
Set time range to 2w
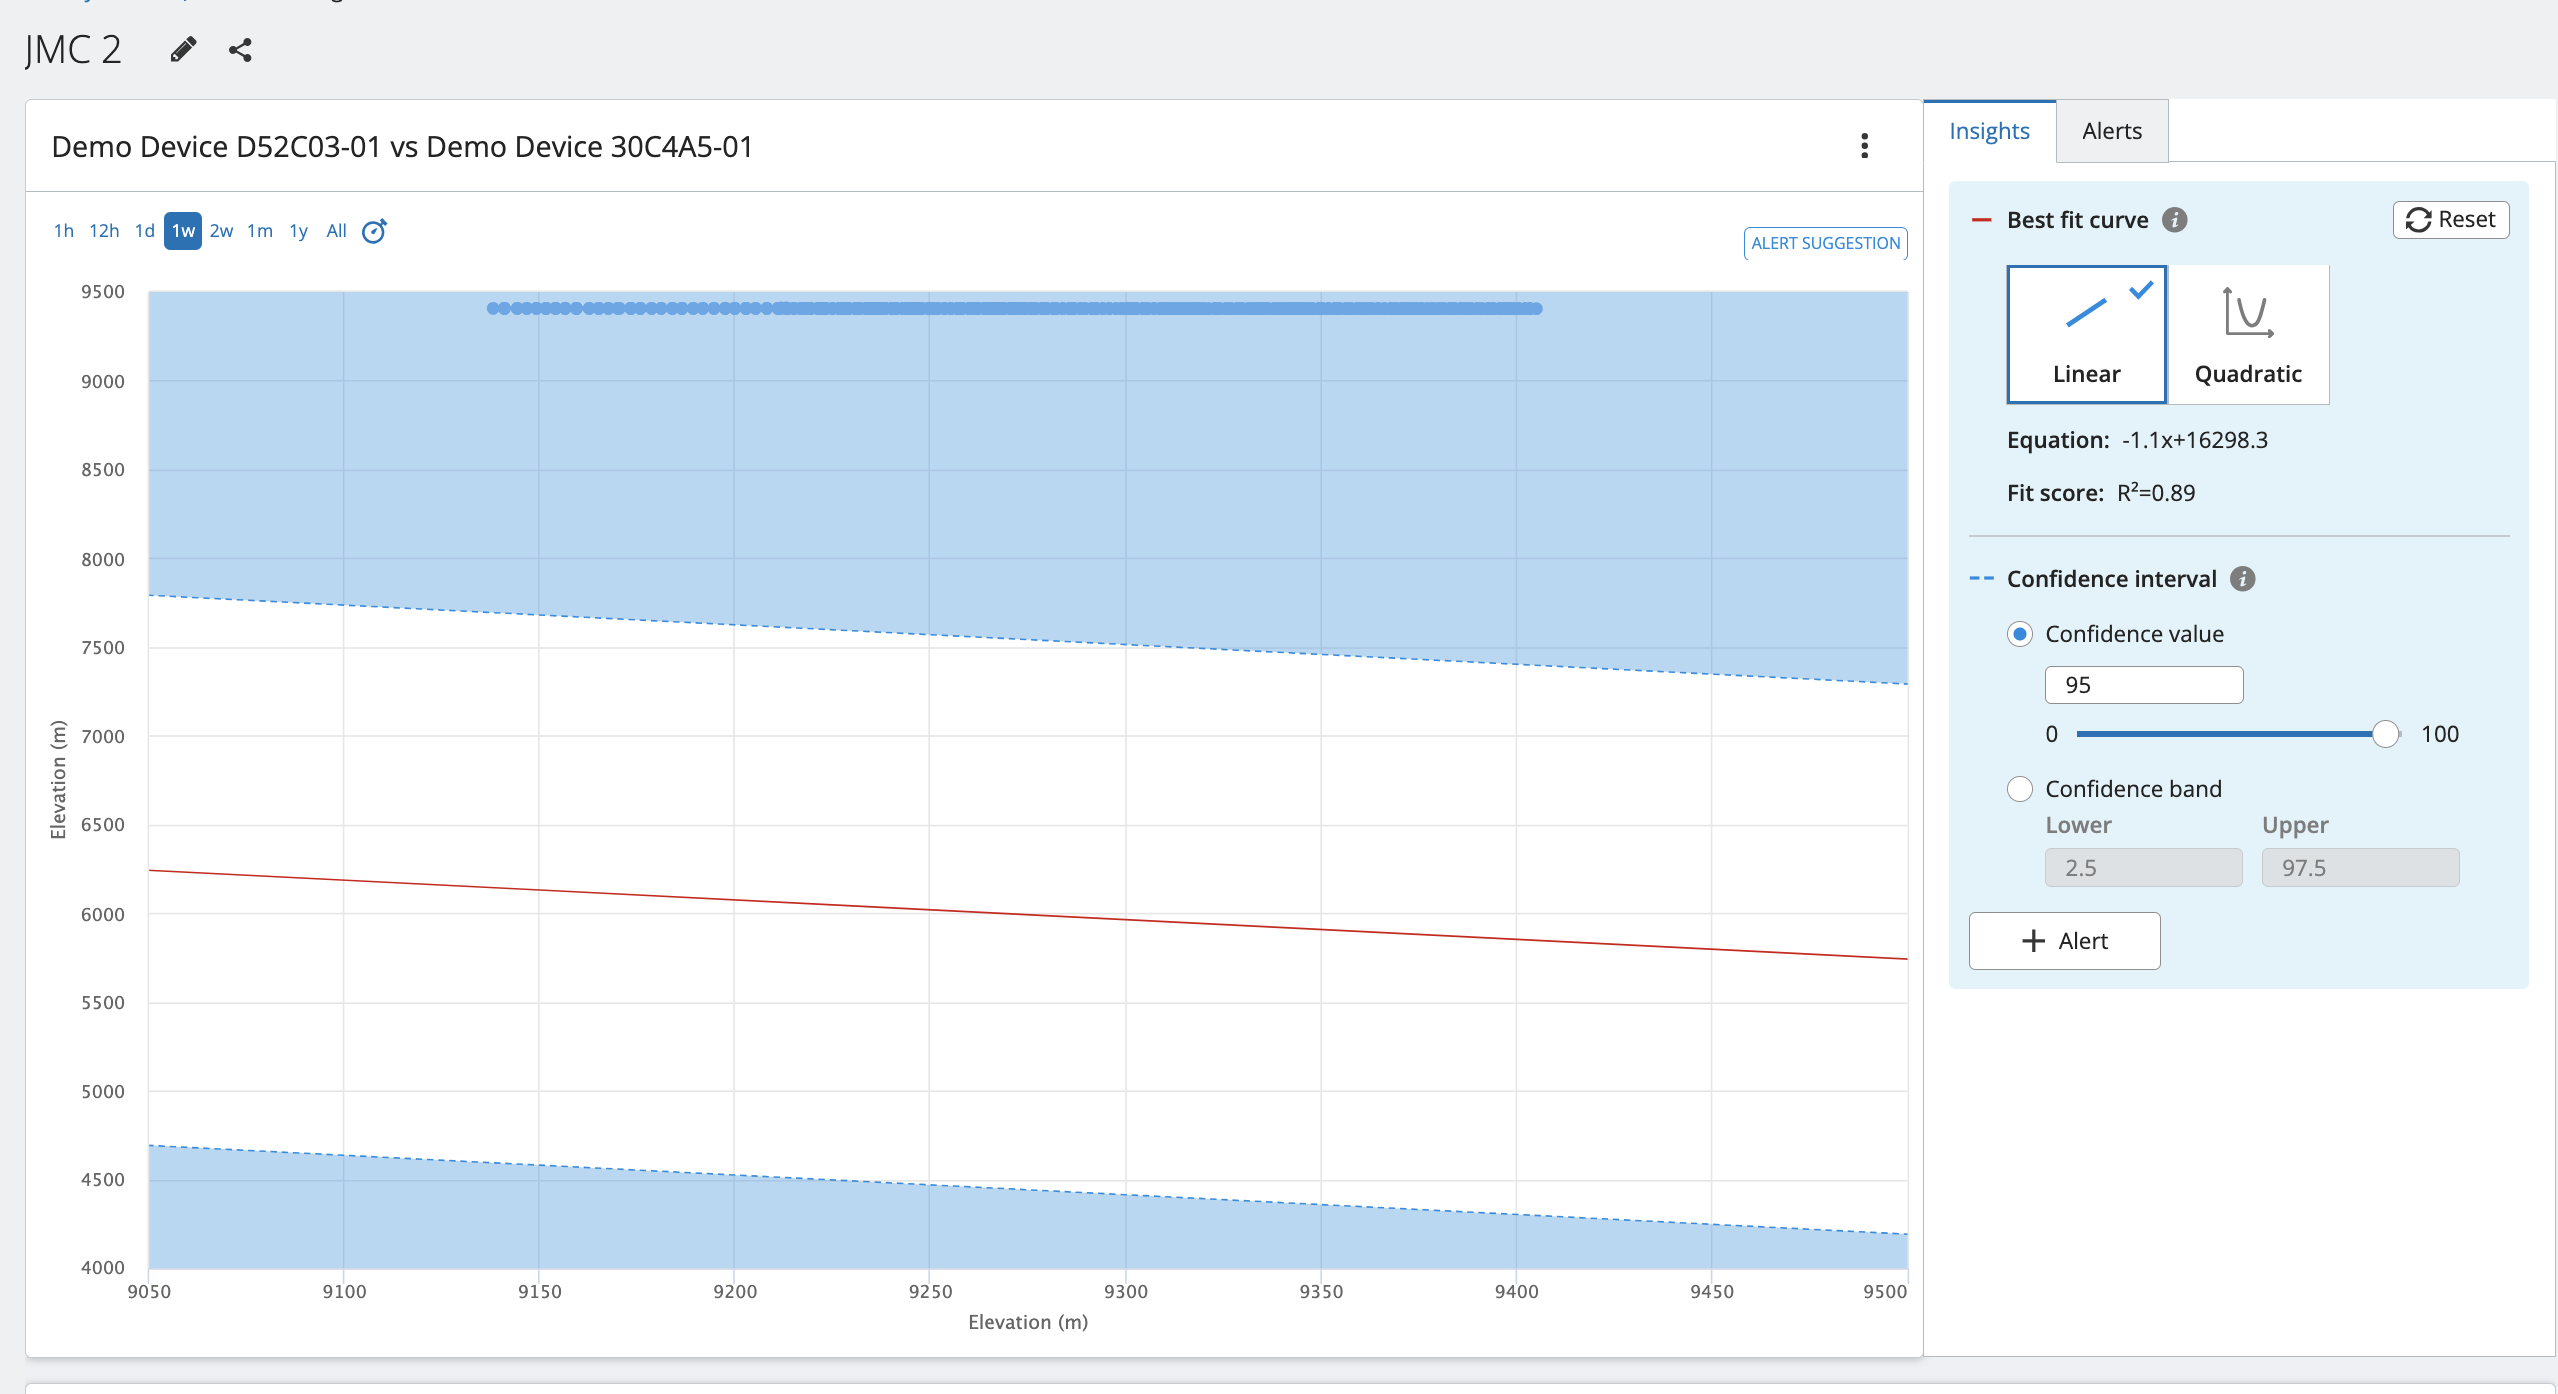[221, 231]
